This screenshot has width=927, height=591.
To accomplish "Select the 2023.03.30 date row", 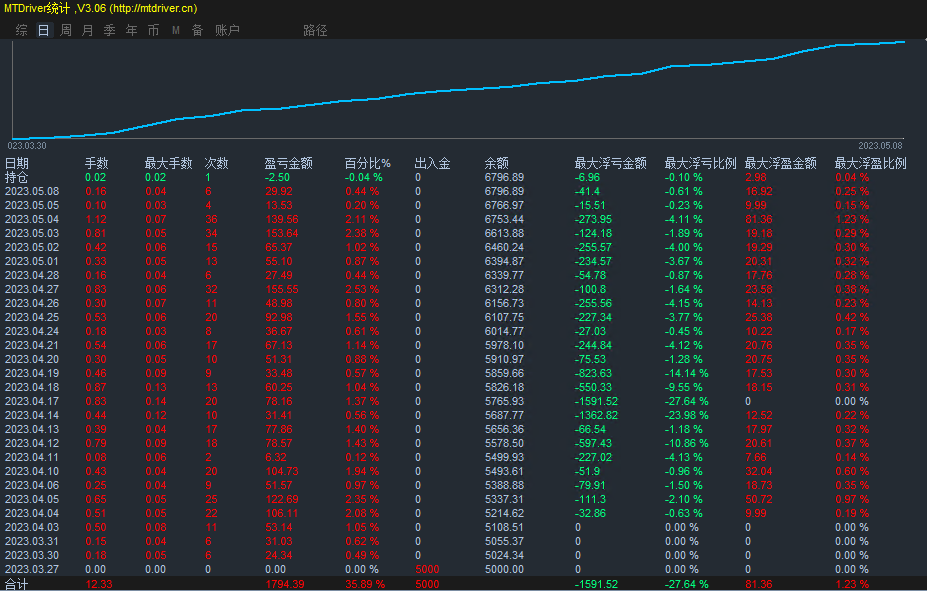I will click(x=464, y=555).
